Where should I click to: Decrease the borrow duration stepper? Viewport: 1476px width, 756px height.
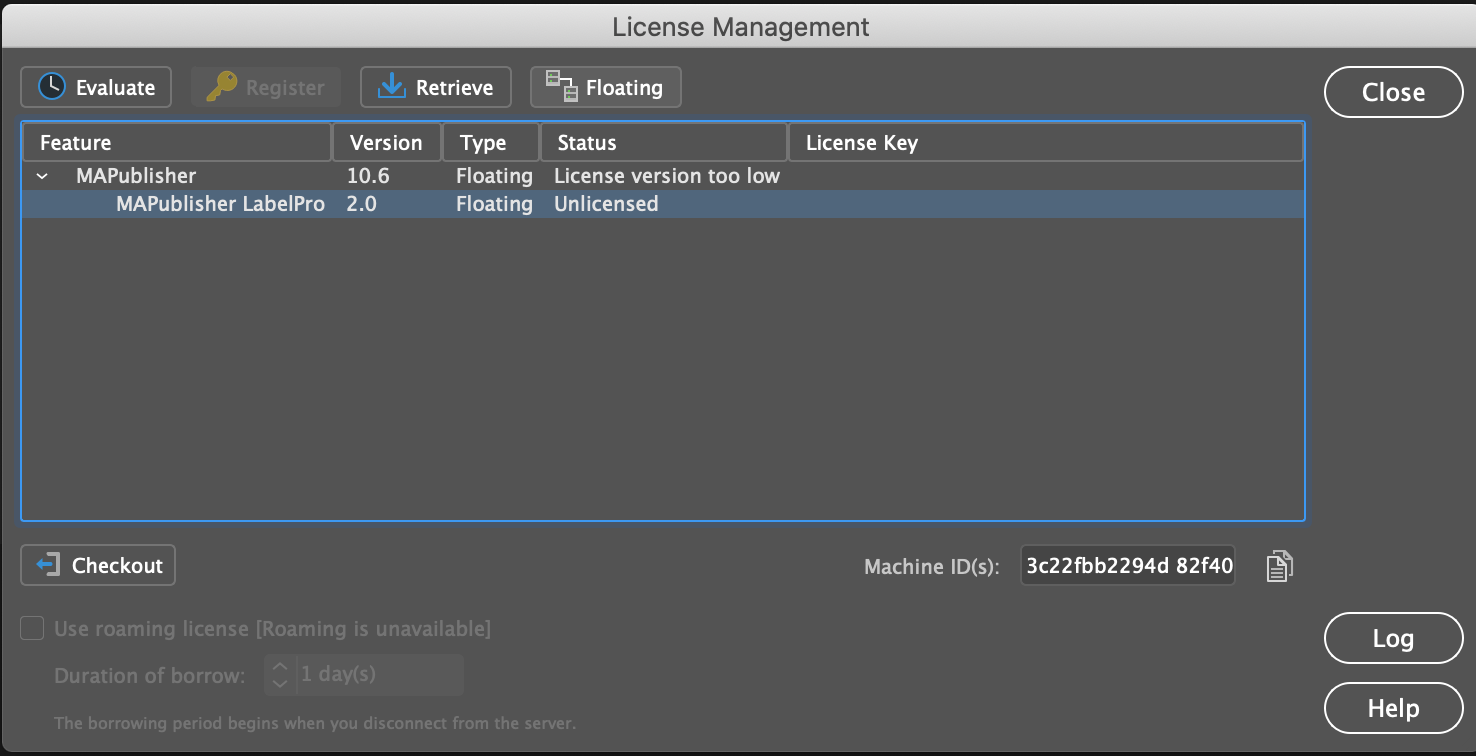280,683
